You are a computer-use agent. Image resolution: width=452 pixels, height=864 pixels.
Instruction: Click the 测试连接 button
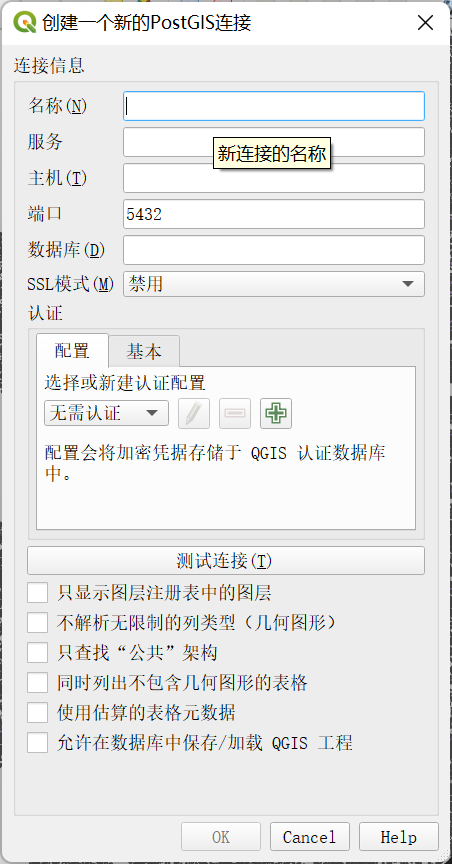tap(226, 561)
